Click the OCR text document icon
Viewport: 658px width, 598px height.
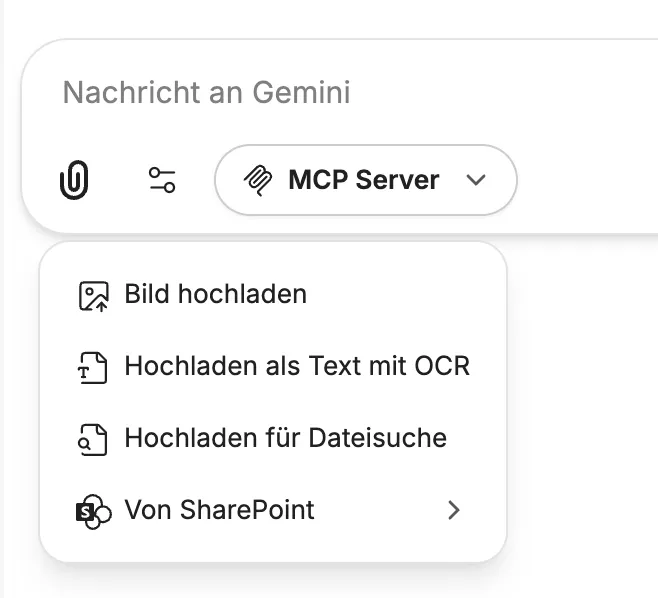(93, 367)
